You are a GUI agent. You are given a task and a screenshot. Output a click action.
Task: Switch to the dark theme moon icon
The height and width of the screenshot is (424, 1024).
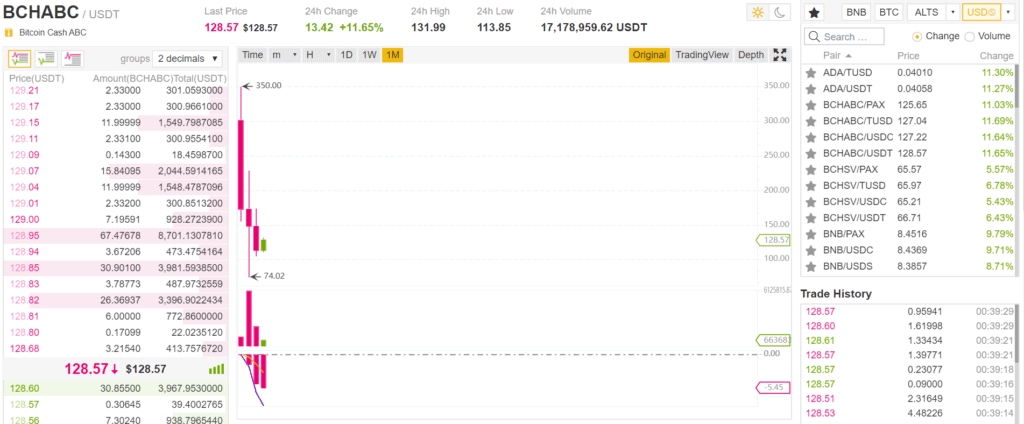(780, 12)
